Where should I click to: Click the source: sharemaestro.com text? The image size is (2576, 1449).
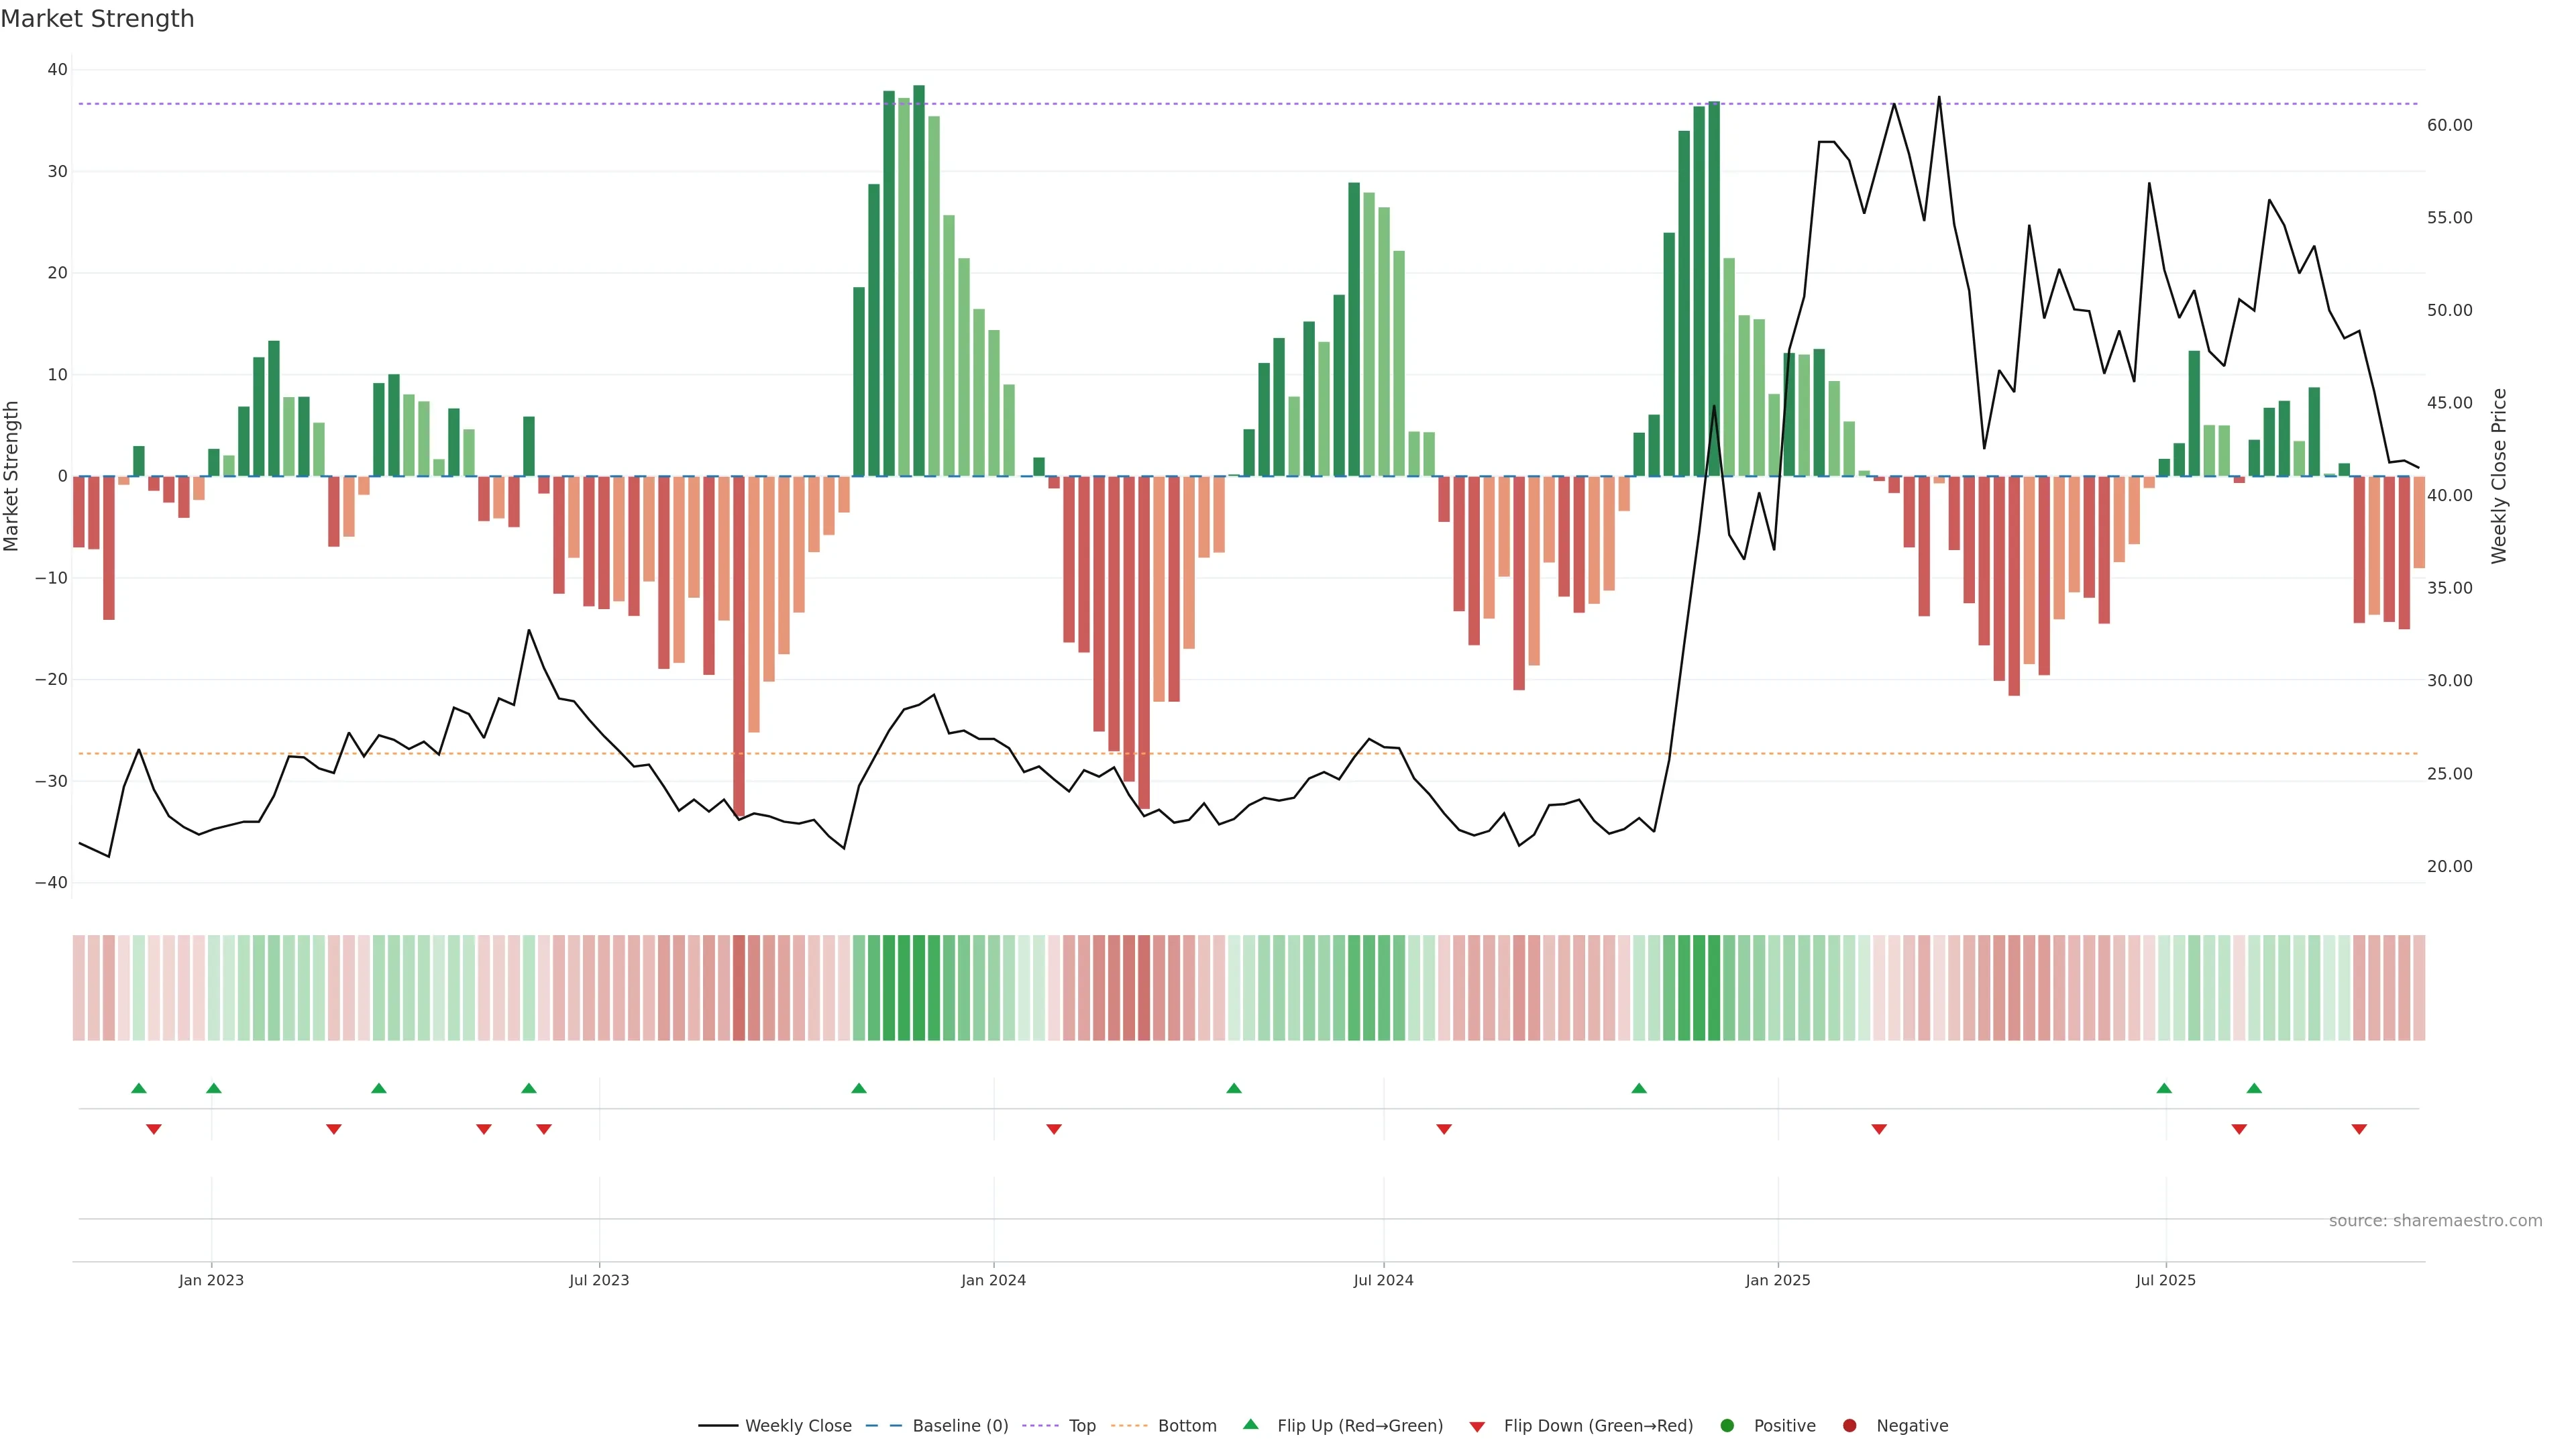click(x=2435, y=1221)
